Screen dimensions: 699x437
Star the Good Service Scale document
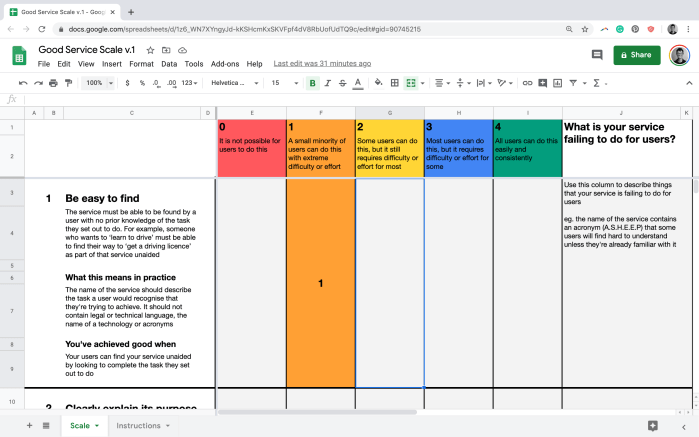tap(150, 50)
